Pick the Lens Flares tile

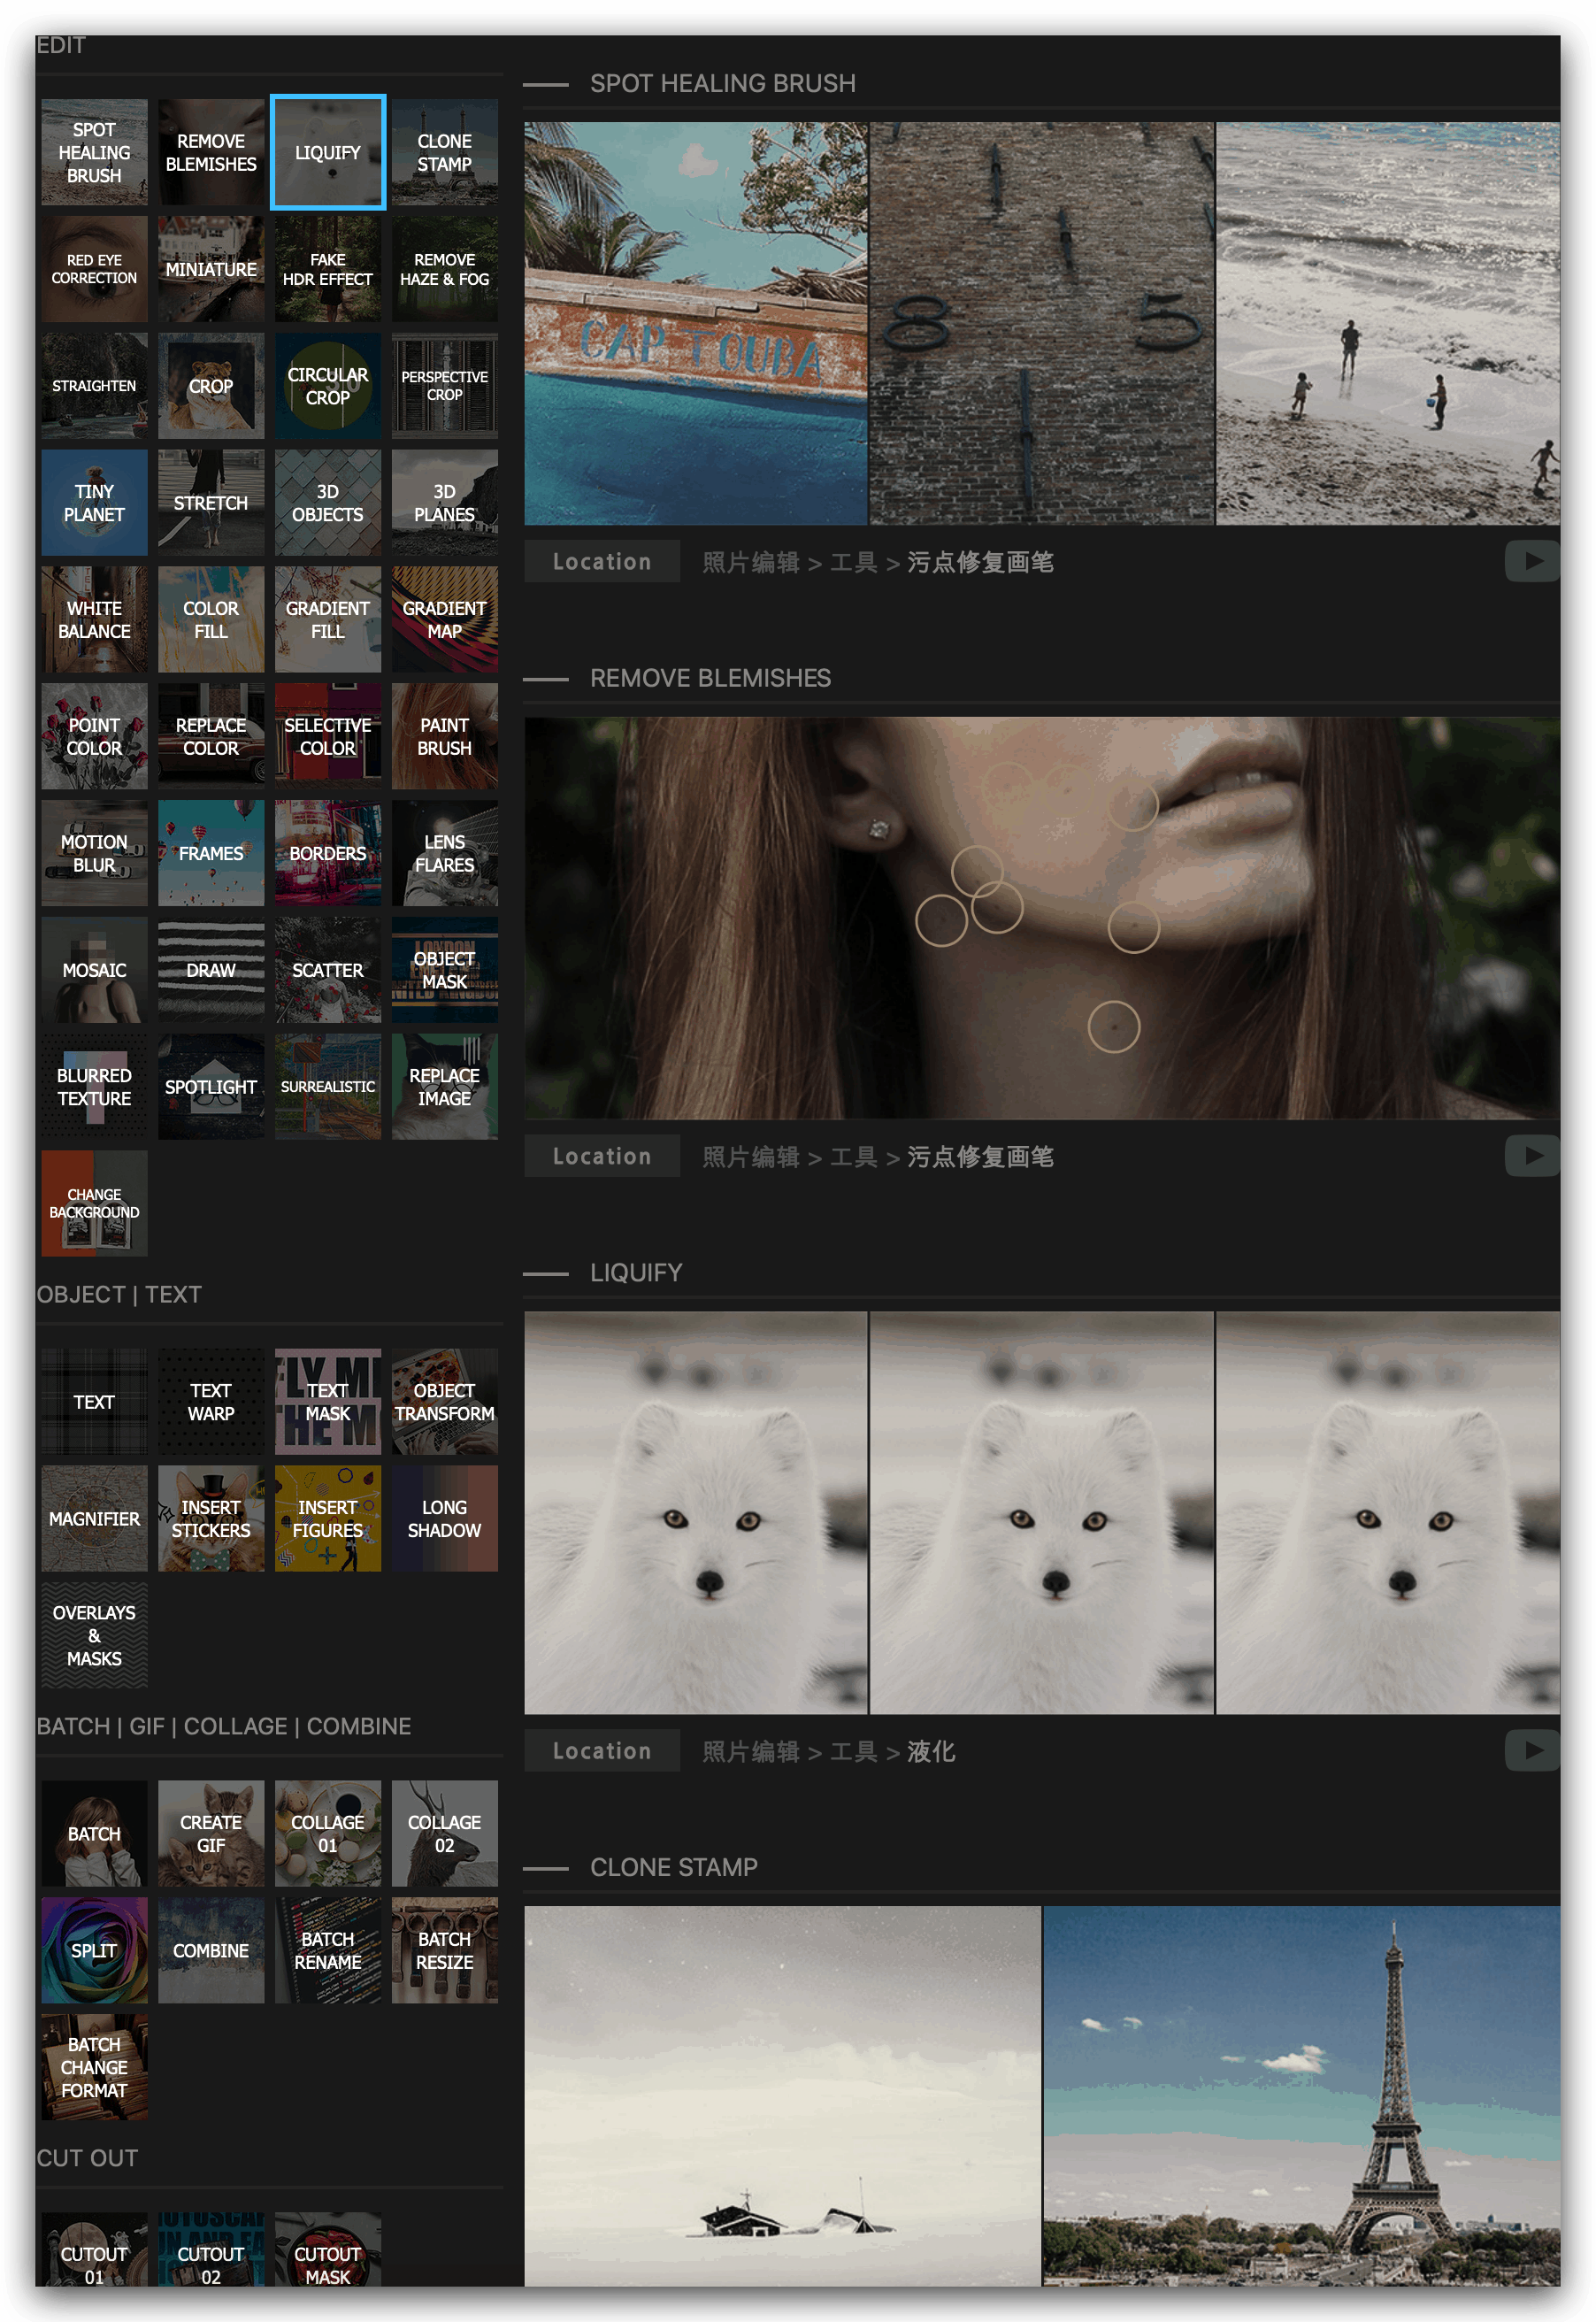click(x=444, y=853)
